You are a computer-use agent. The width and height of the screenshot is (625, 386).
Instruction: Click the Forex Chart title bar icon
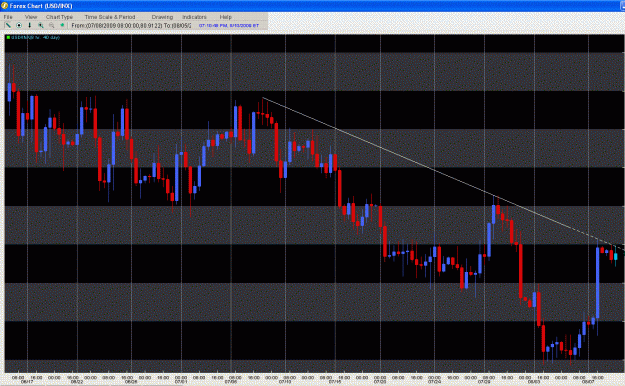(x=4, y=6)
